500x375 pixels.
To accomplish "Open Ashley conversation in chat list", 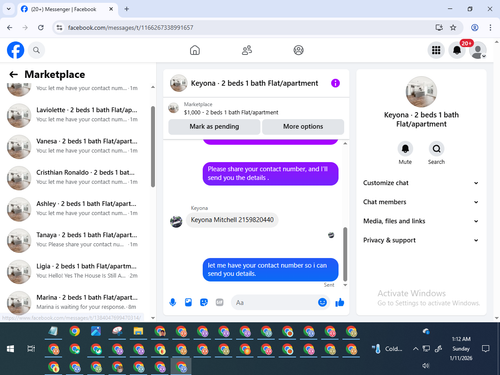I will (77, 209).
